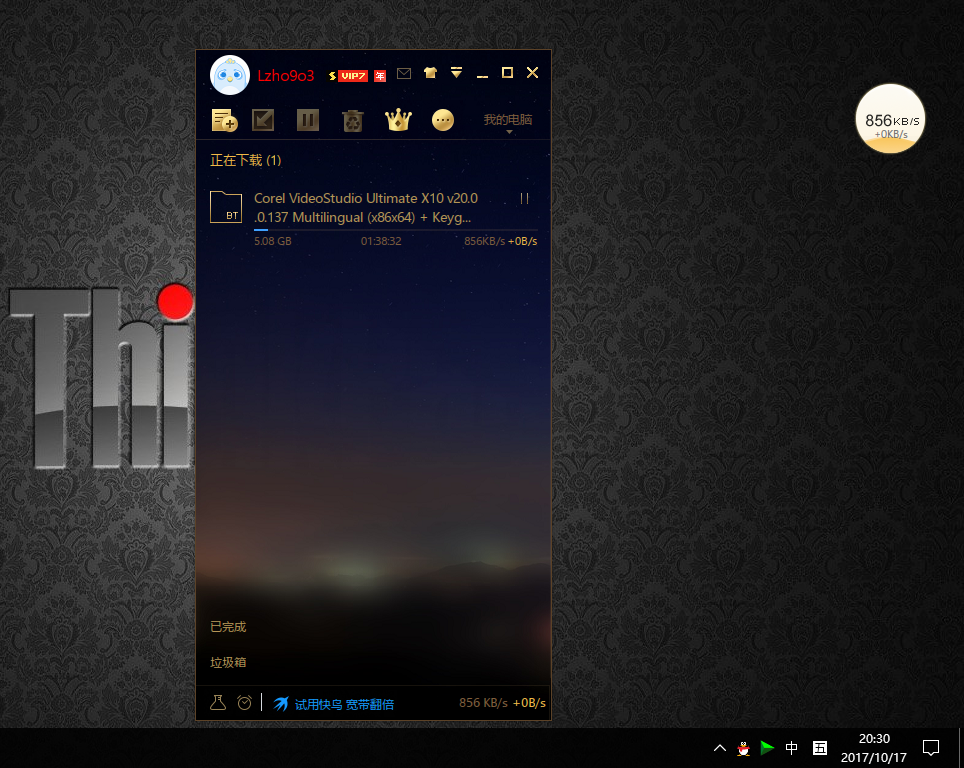Click the floating 856KB/s speed ball
This screenshot has height=768, width=964.
890,119
